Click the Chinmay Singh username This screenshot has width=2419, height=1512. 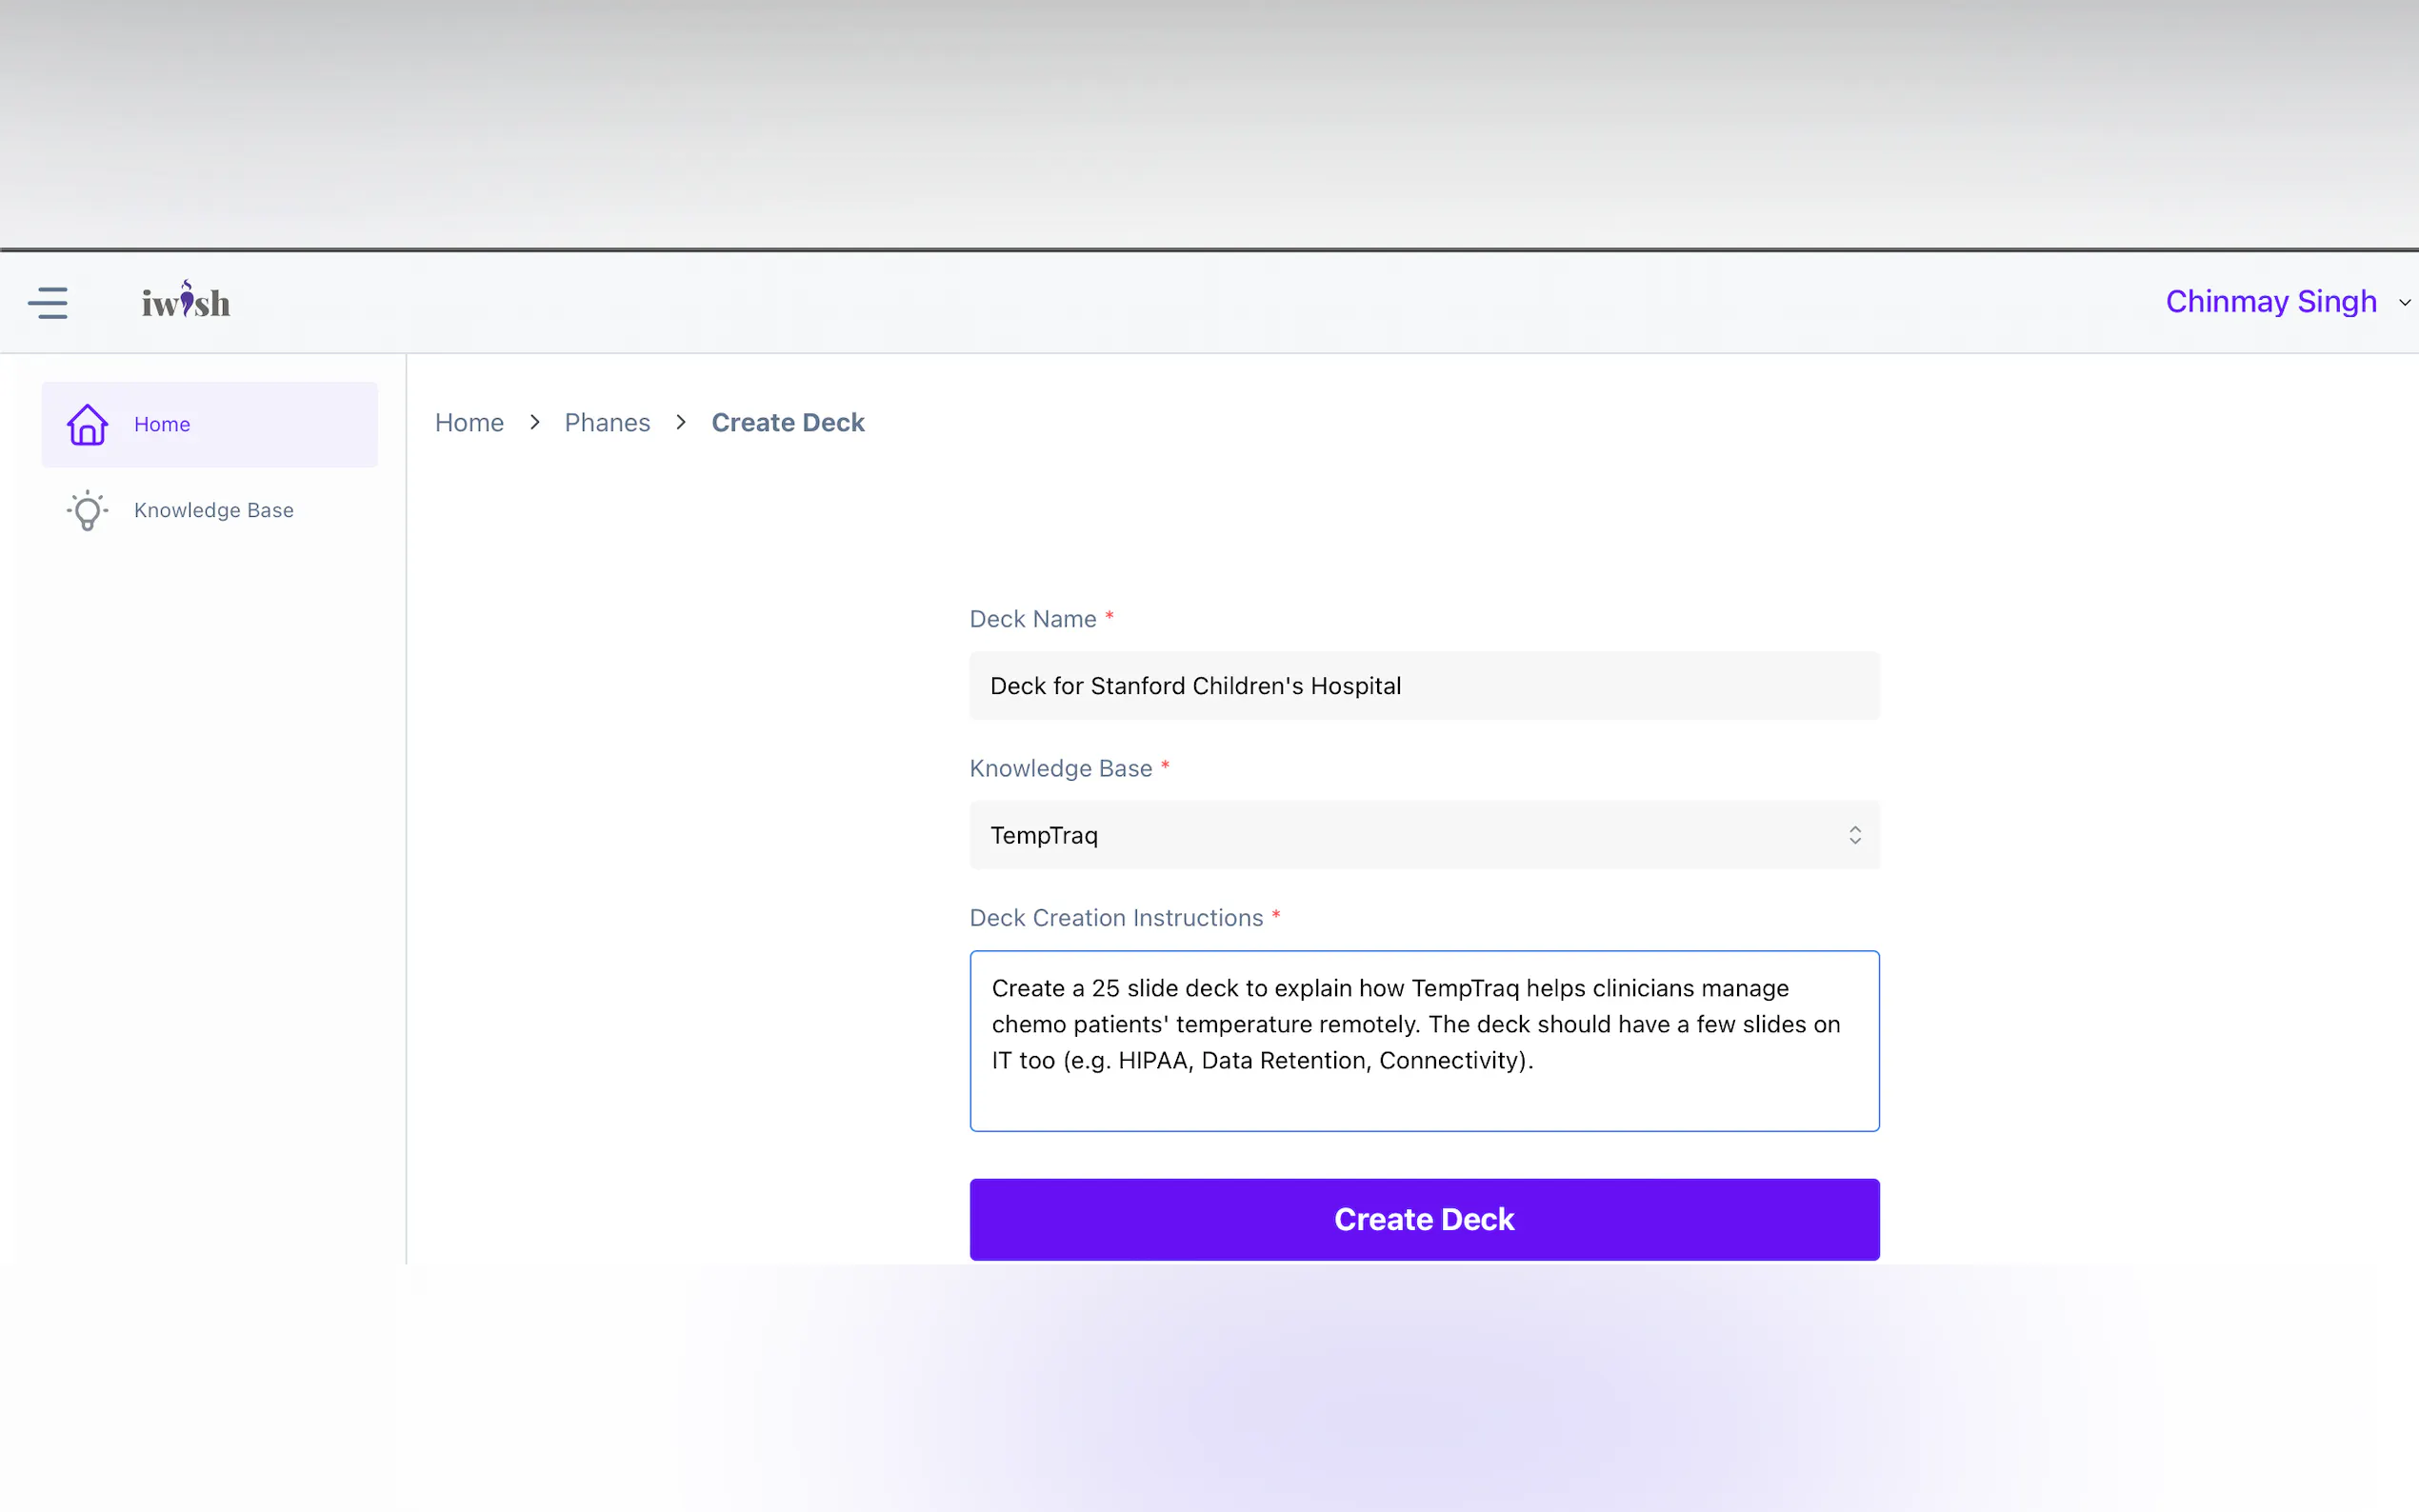[2270, 301]
